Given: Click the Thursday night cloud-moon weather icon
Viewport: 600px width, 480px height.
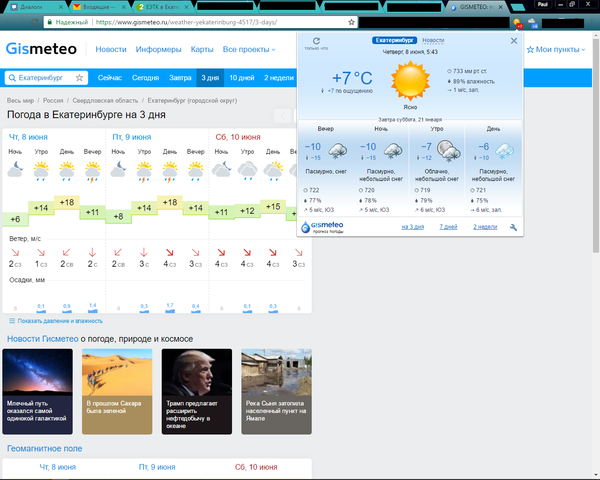Looking at the screenshot, I should (15, 169).
